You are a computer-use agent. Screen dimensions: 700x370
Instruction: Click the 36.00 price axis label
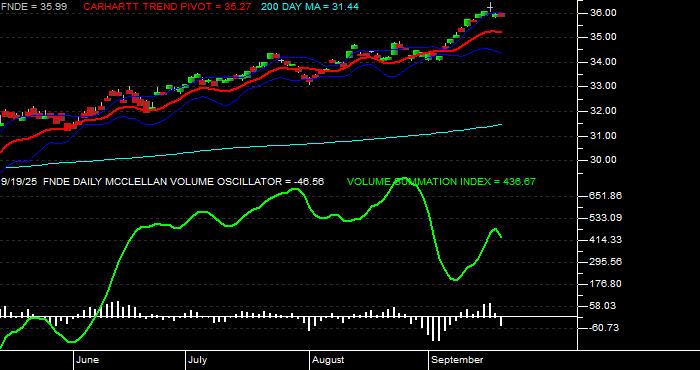[x=604, y=12]
